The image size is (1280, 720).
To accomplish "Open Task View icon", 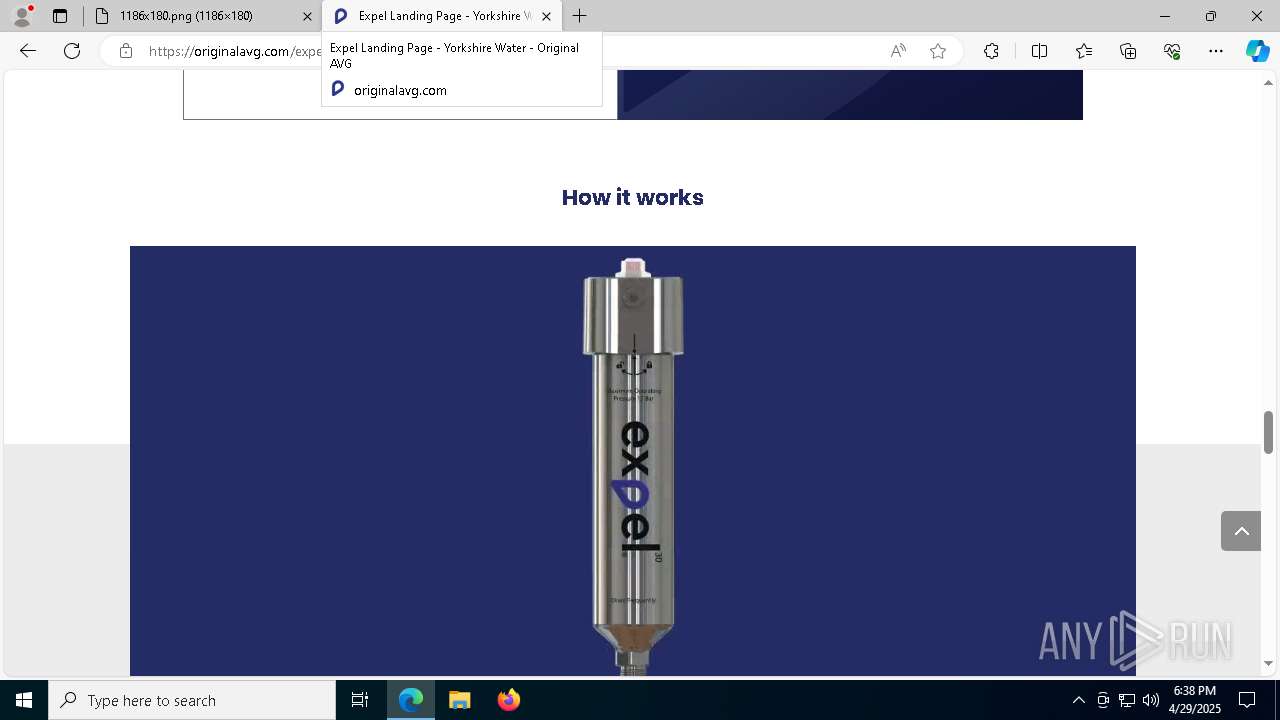I will pyautogui.click(x=360, y=700).
